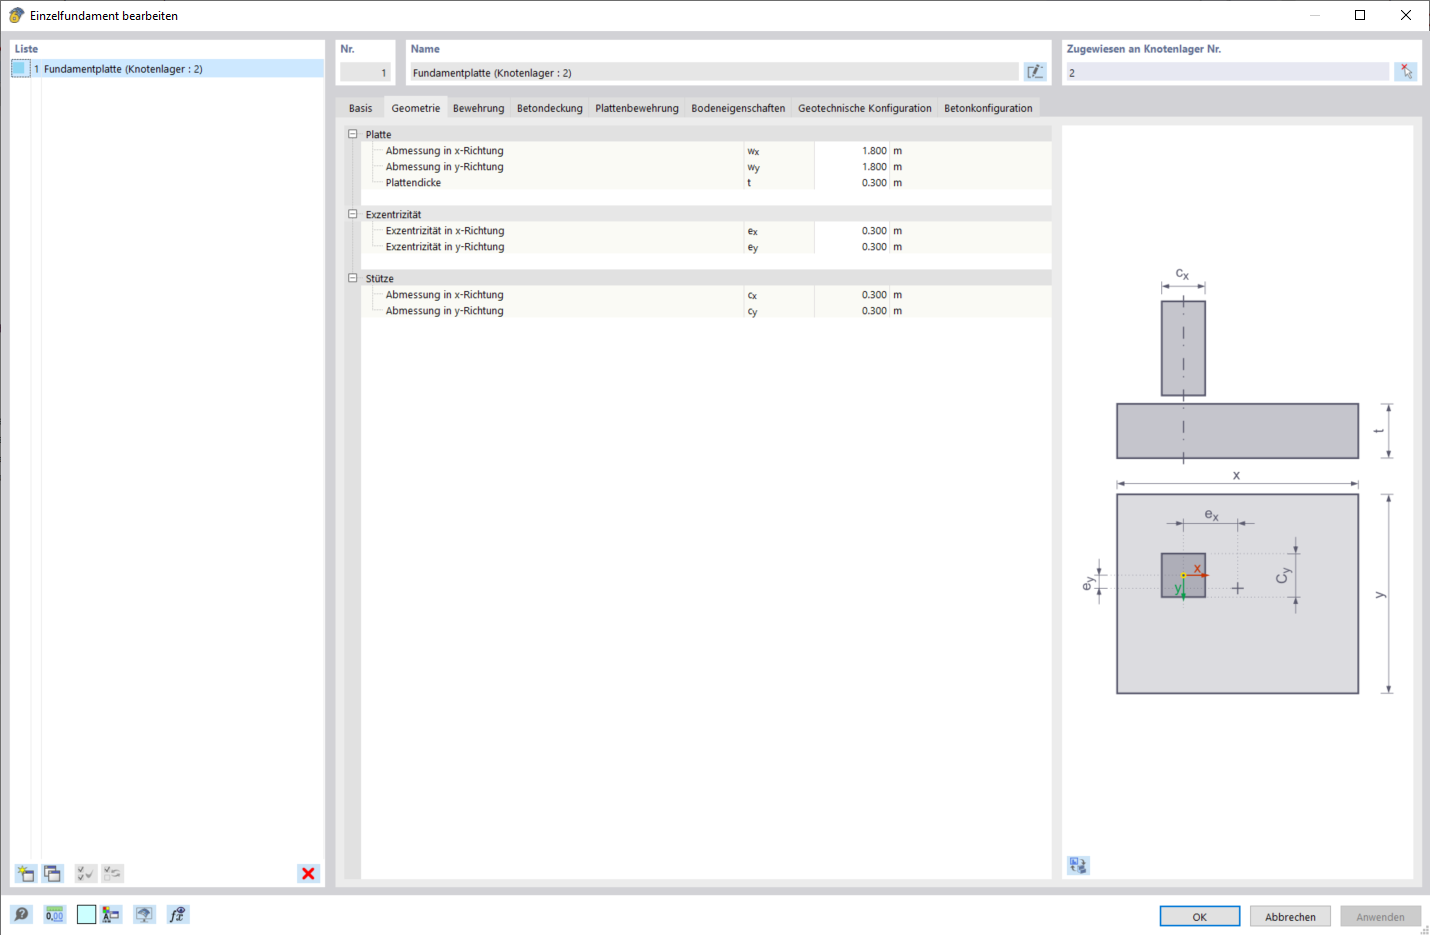Confirm with the OK button

point(1199,916)
